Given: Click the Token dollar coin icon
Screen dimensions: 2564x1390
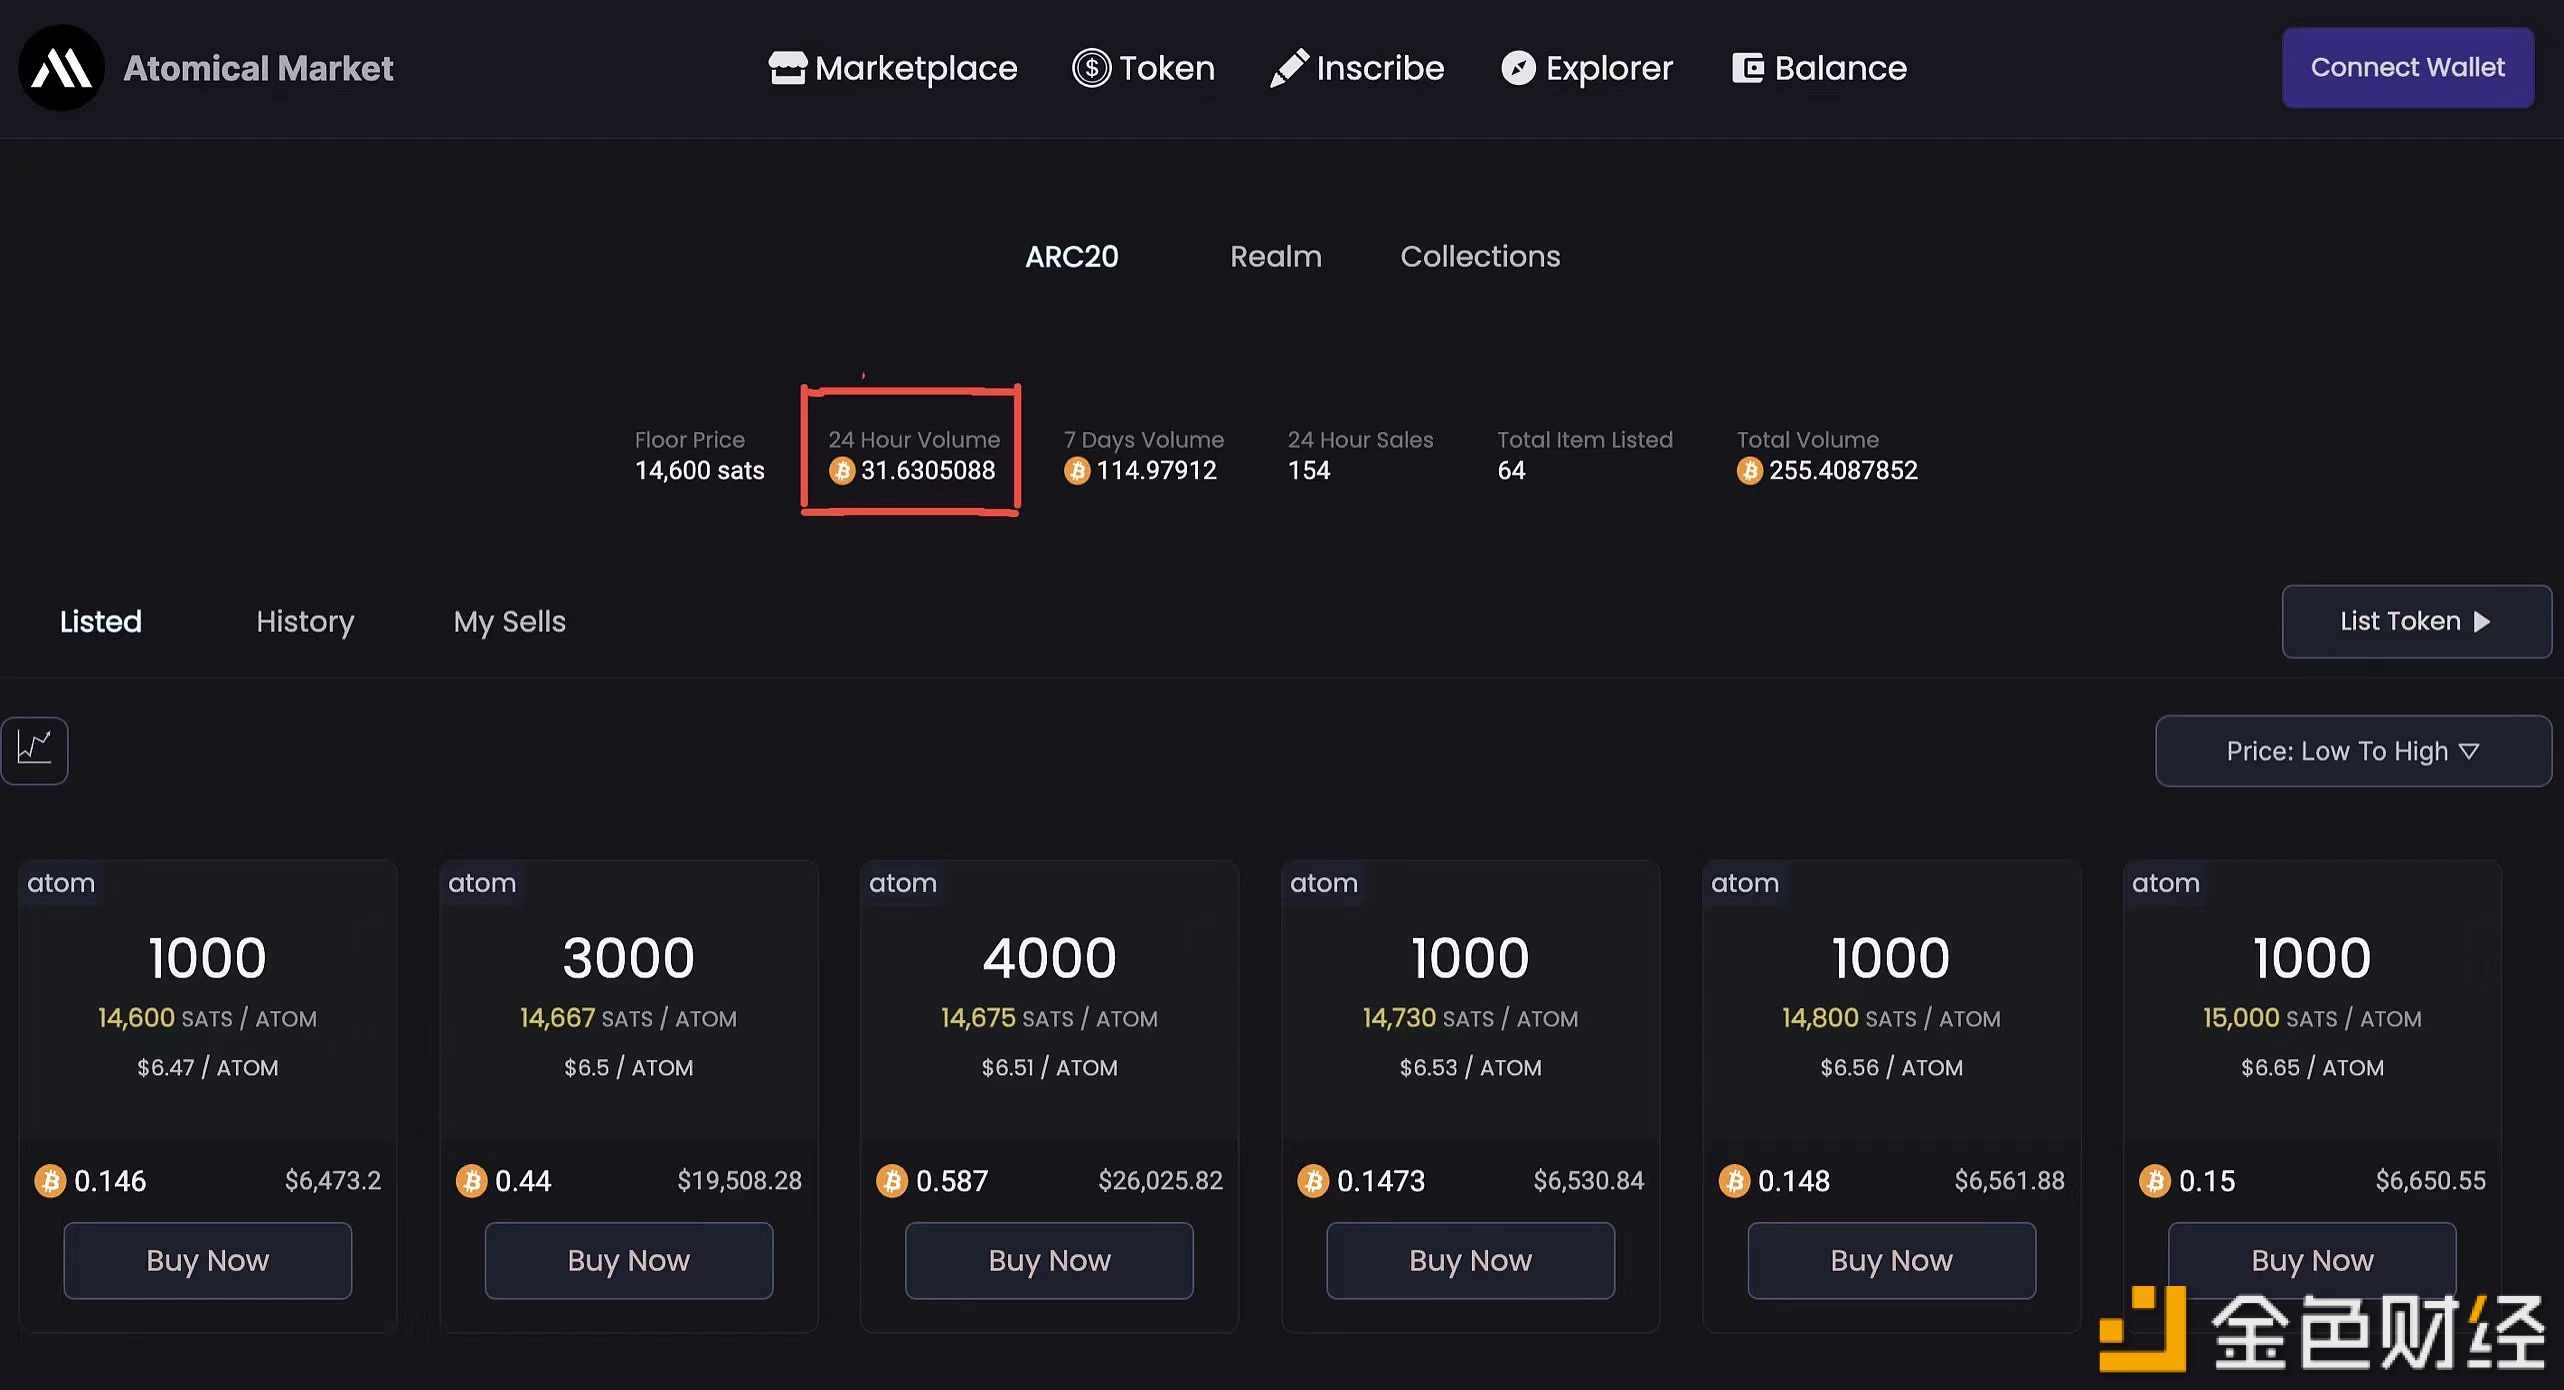Looking at the screenshot, I should point(1091,68).
